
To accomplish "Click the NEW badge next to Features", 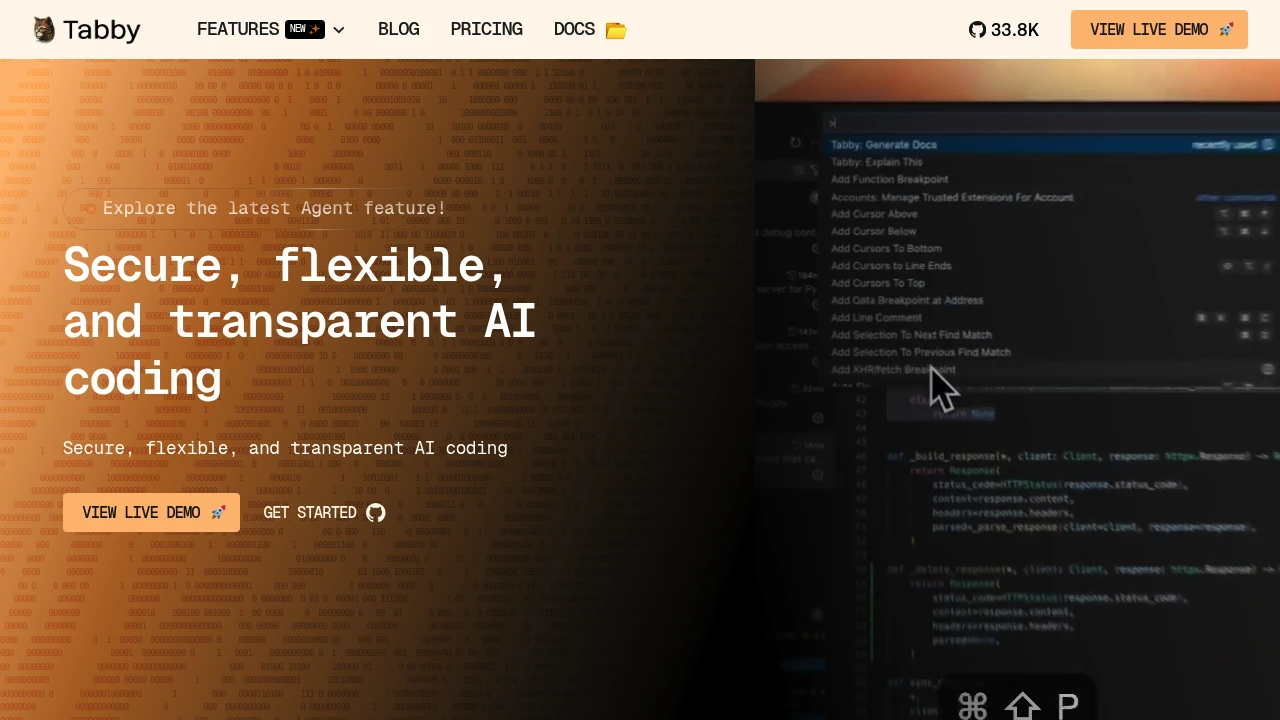I will 305,29.
